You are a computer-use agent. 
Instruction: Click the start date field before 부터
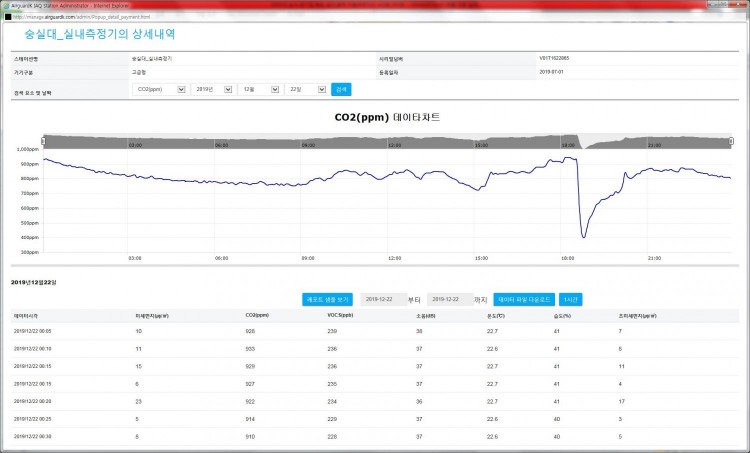pyautogui.click(x=381, y=299)
